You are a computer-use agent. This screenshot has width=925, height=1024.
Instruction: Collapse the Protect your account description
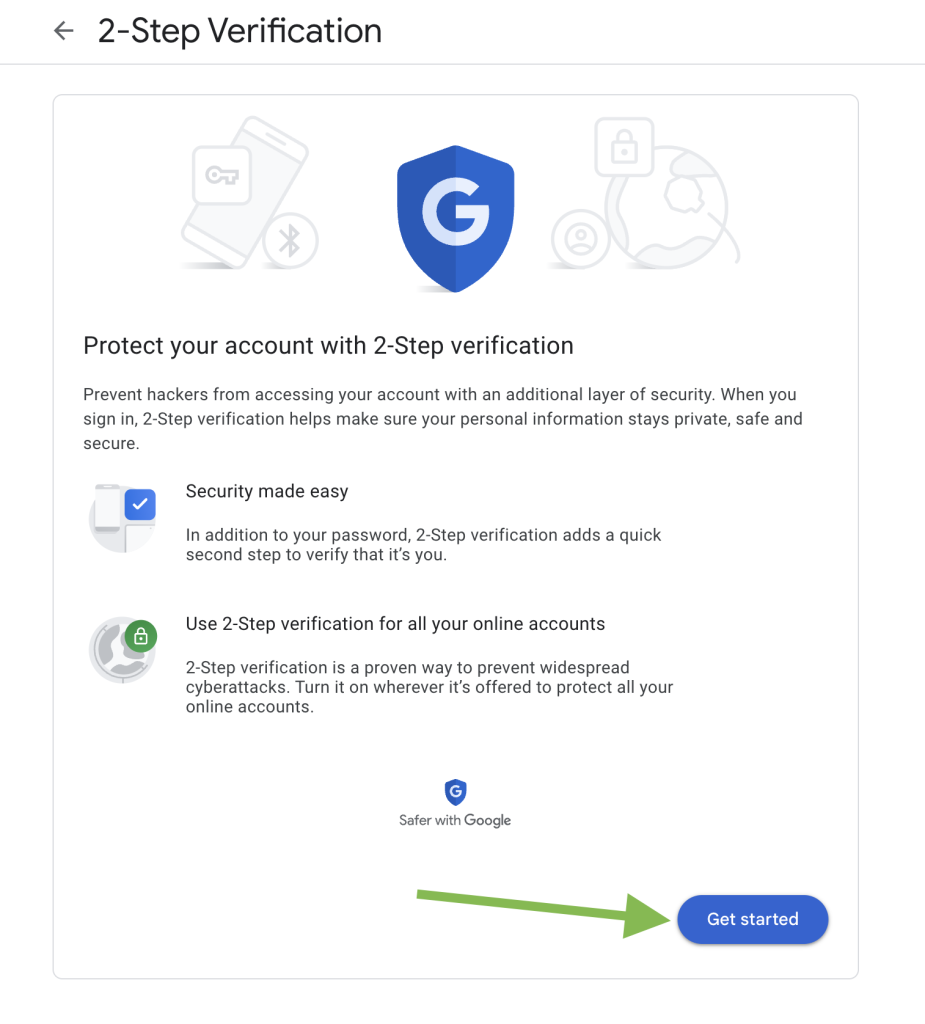(439, 418)
